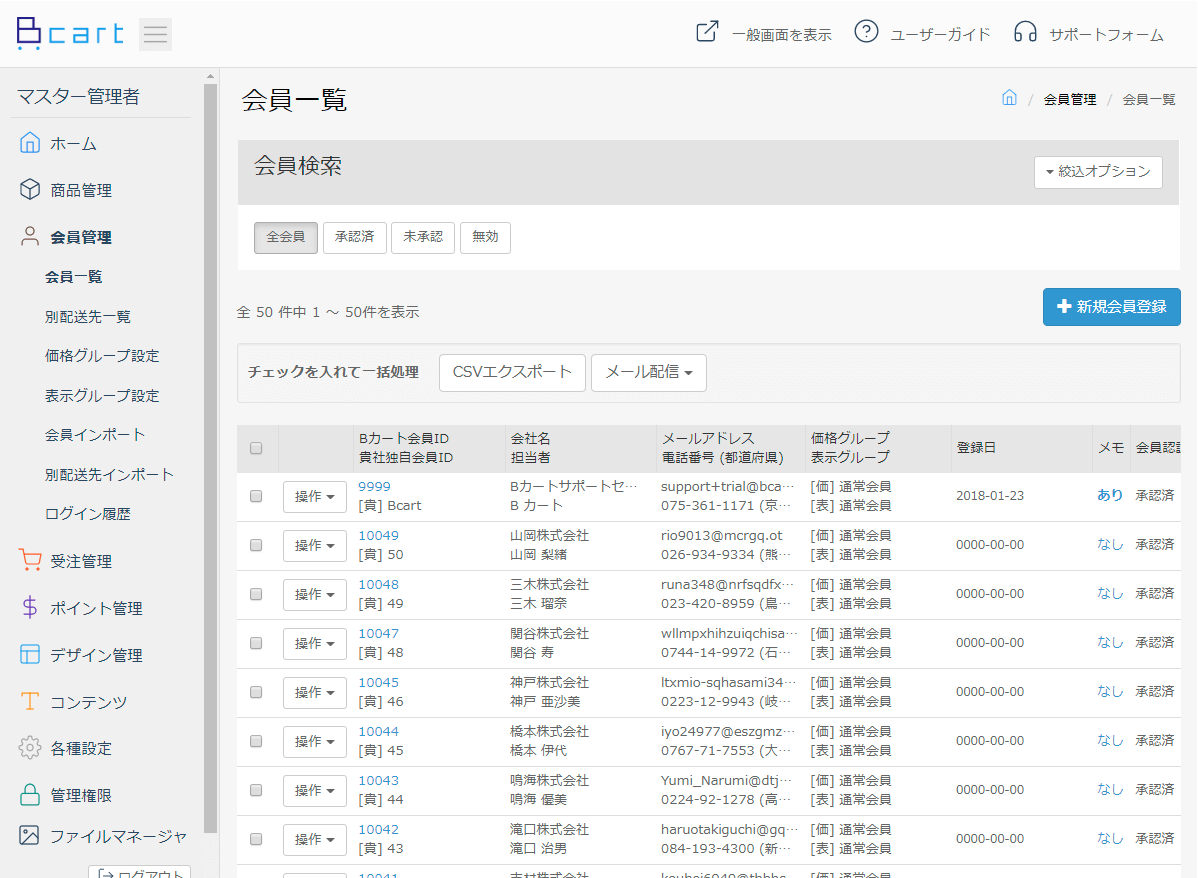Click the home icon in breadcrumb
The image size is (1198, 878).
click(x=1009, y=98)
